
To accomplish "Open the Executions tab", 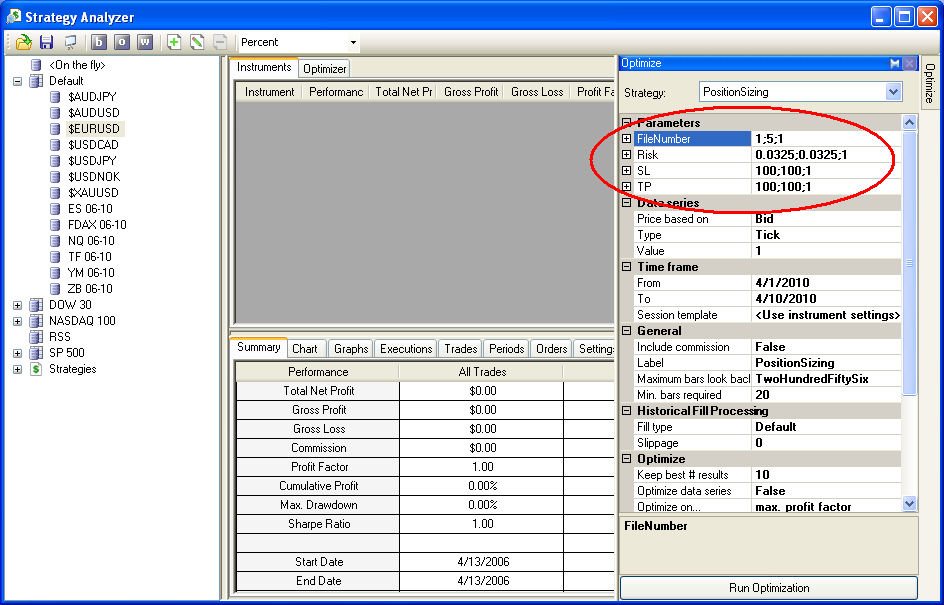I will tap(406, 349).
